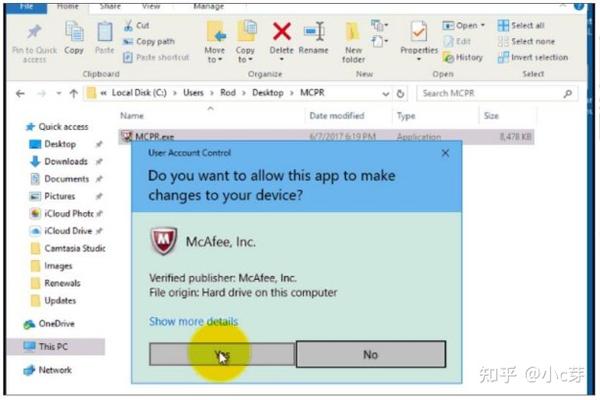Expand the Properties dropdown arrow
The height and width of the screenshot is (400, 600).
pos(419,59)
